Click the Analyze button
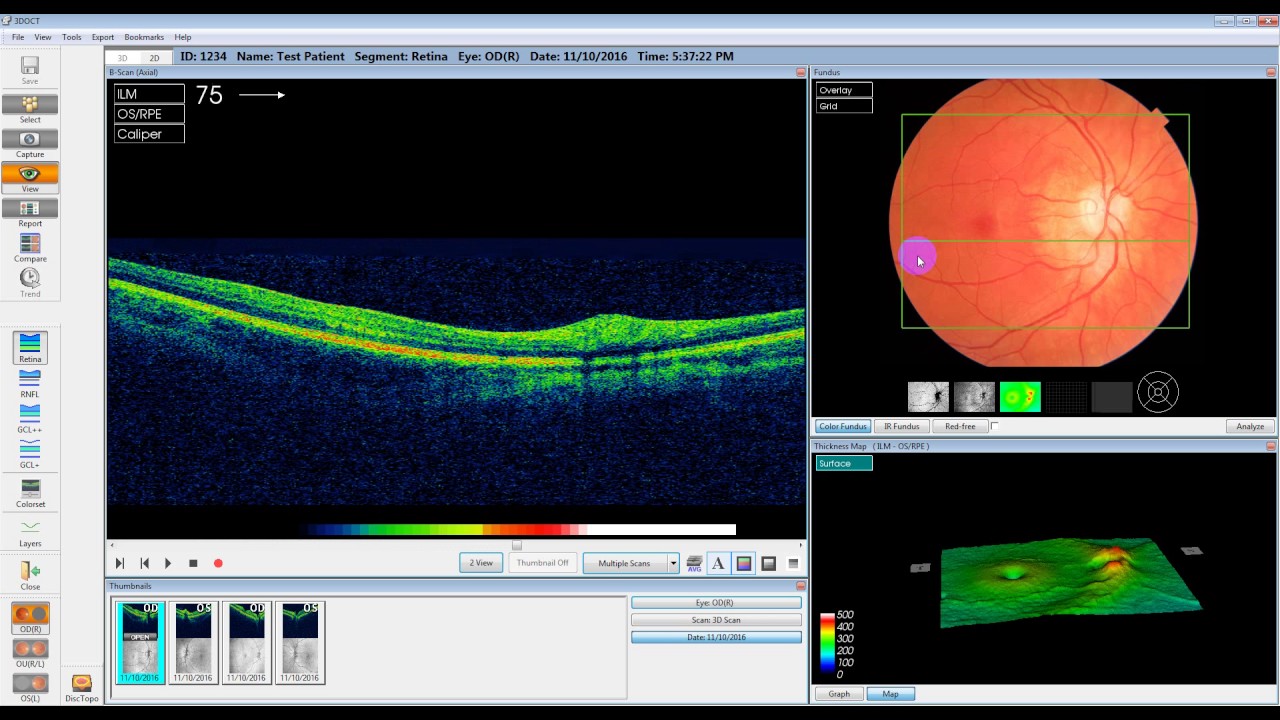 pyautogui.click(x=1250, y=426)
